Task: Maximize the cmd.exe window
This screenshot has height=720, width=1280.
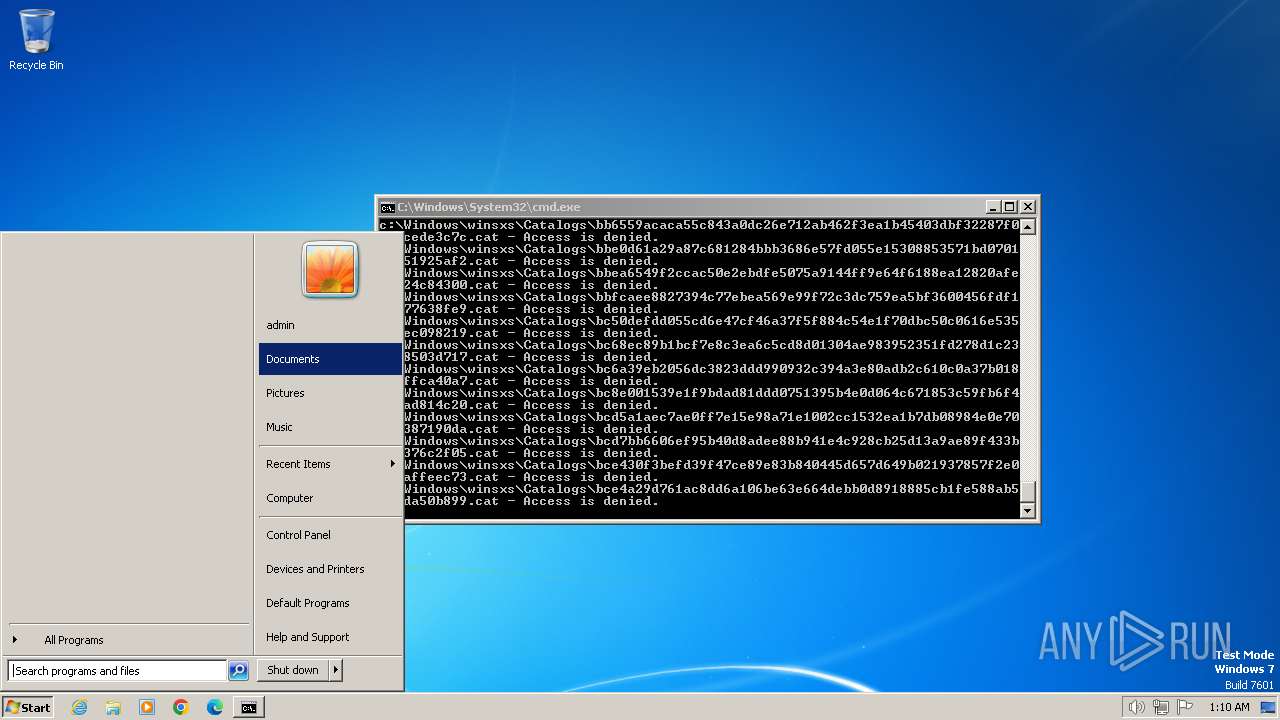Action: click(1010, 207)
